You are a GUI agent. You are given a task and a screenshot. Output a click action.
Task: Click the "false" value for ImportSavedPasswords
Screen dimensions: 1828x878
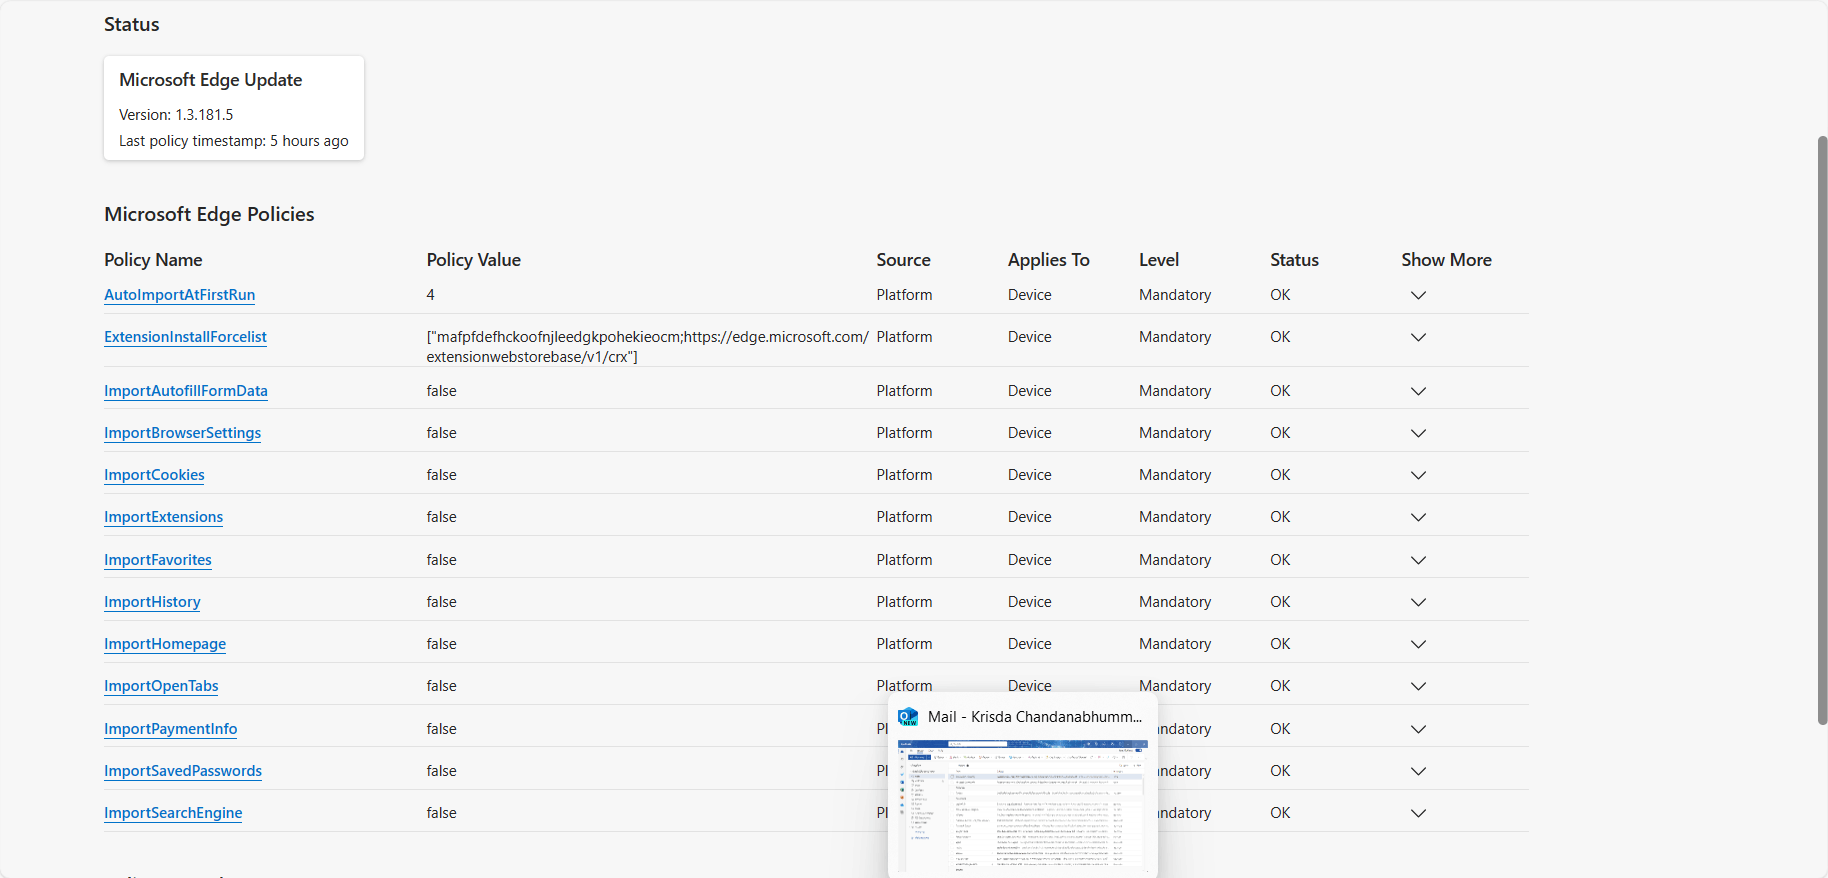point(442,771)
